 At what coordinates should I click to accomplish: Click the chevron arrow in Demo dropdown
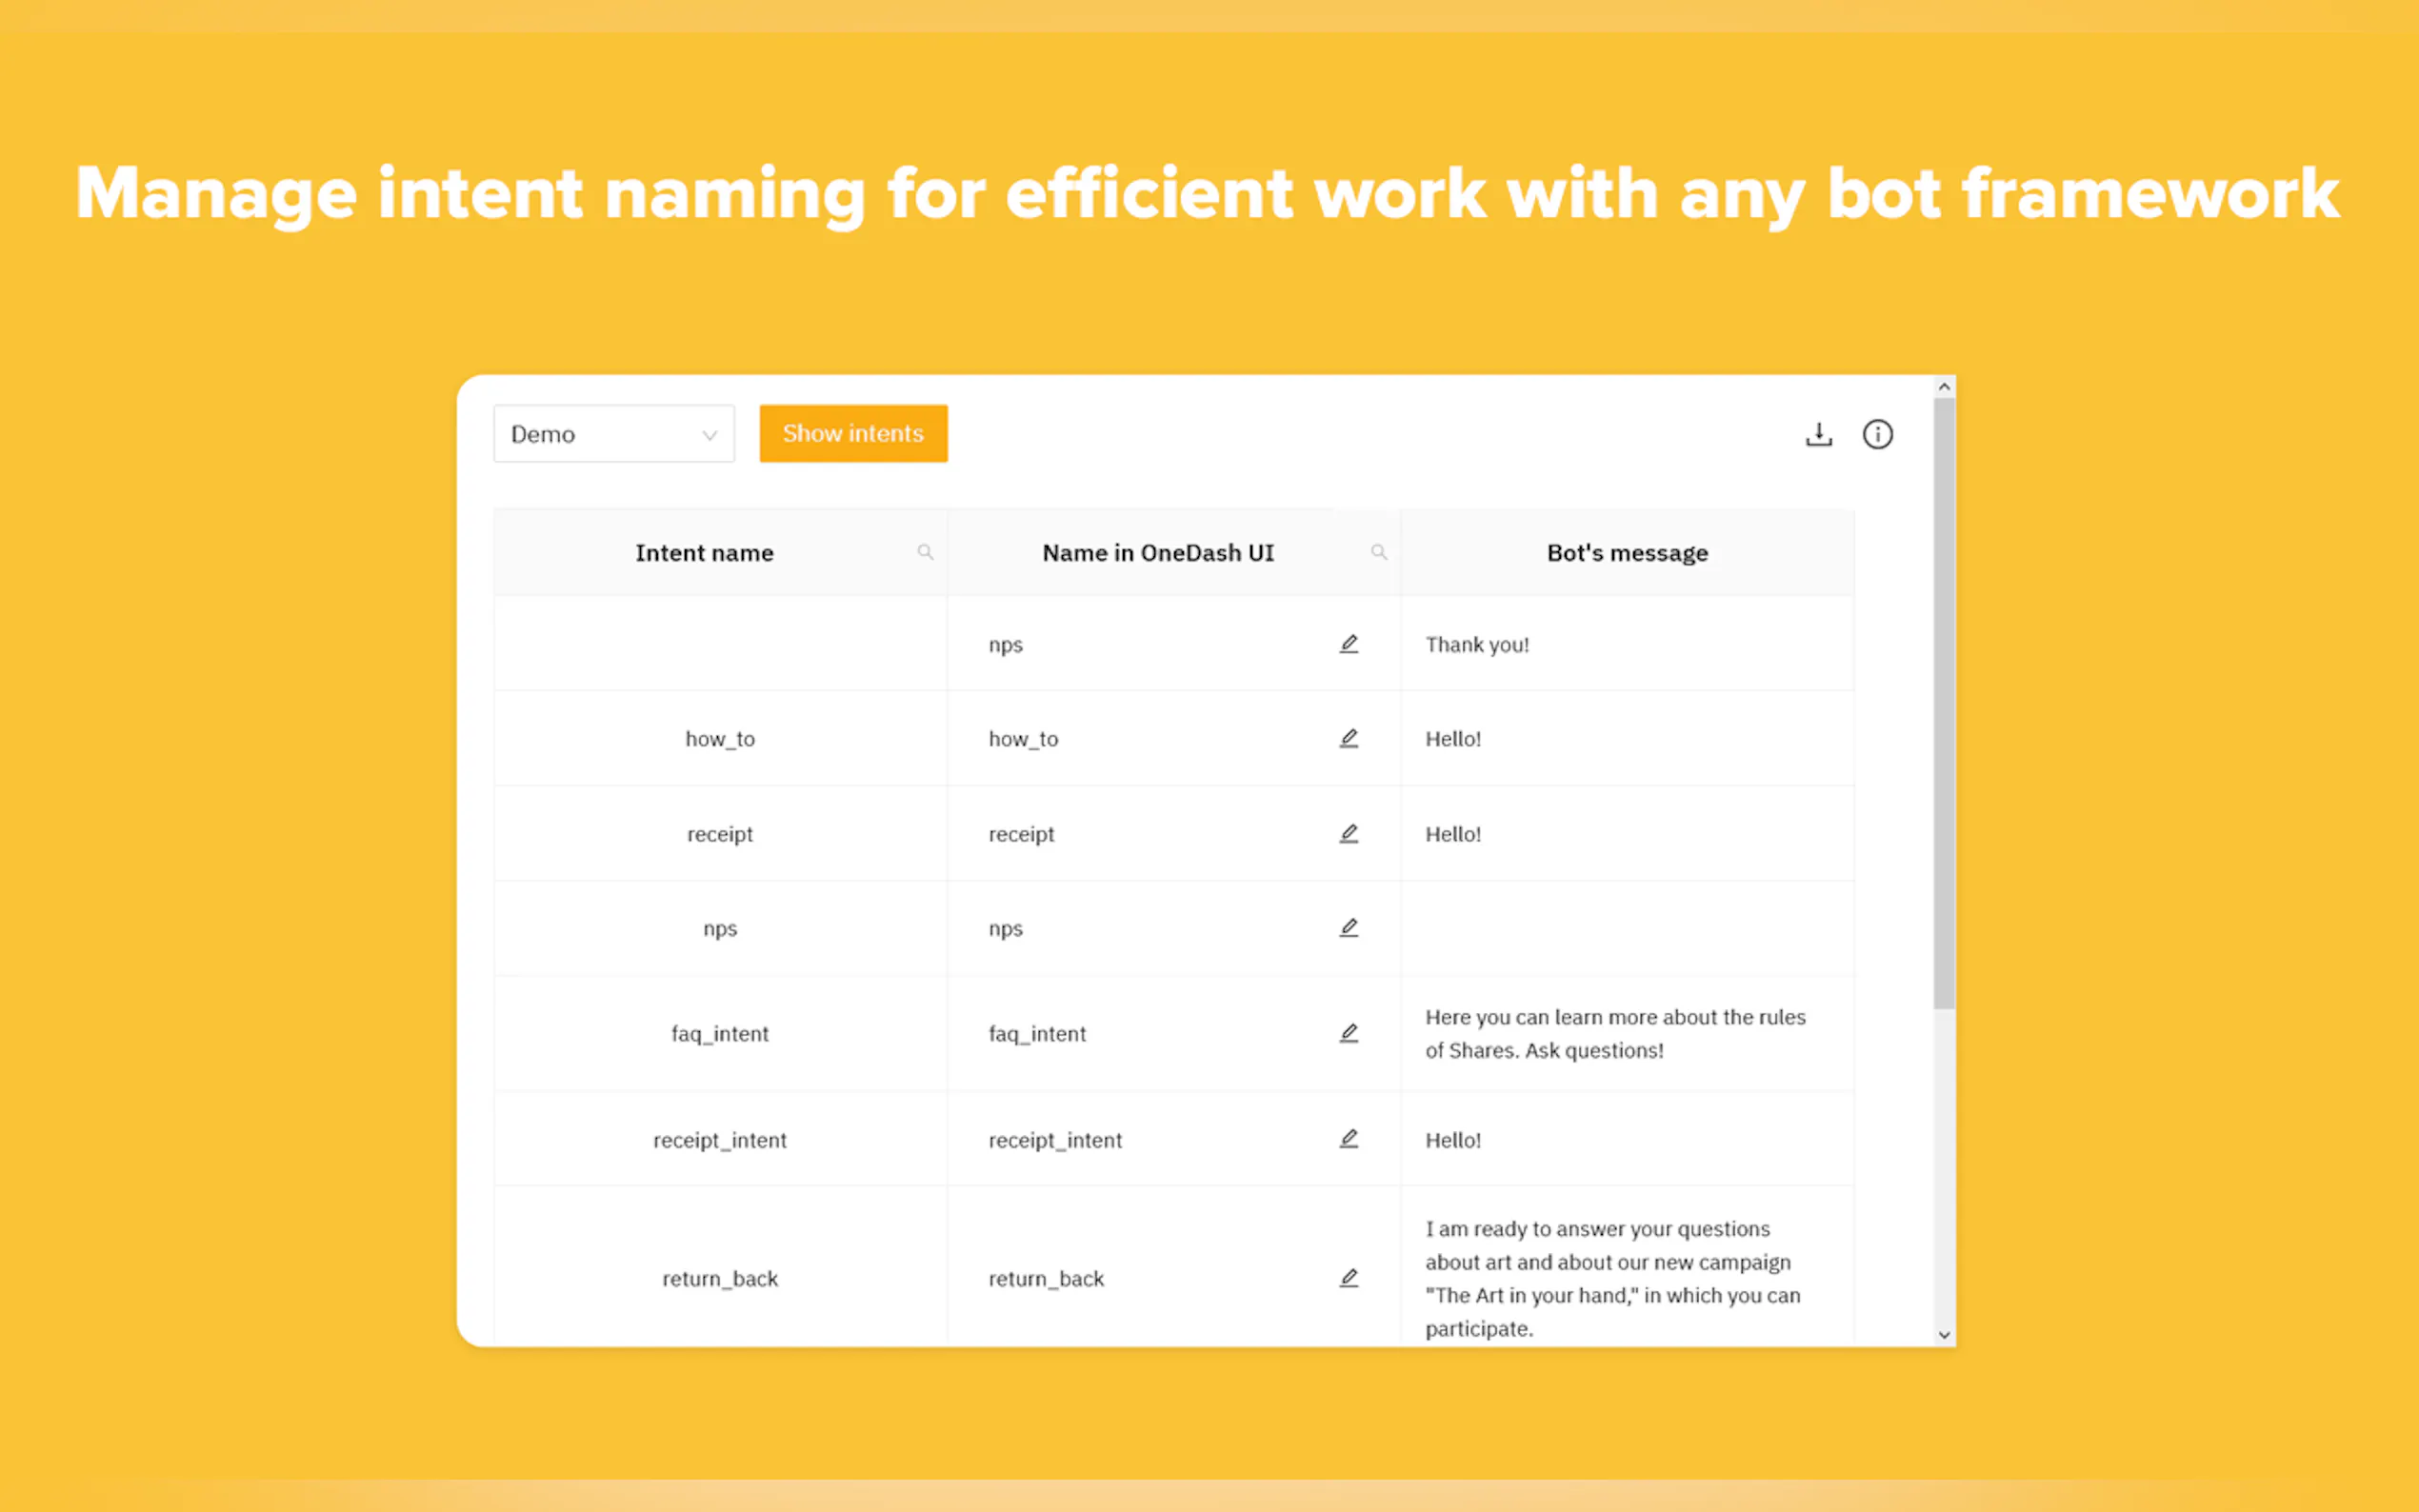point(709,435)
